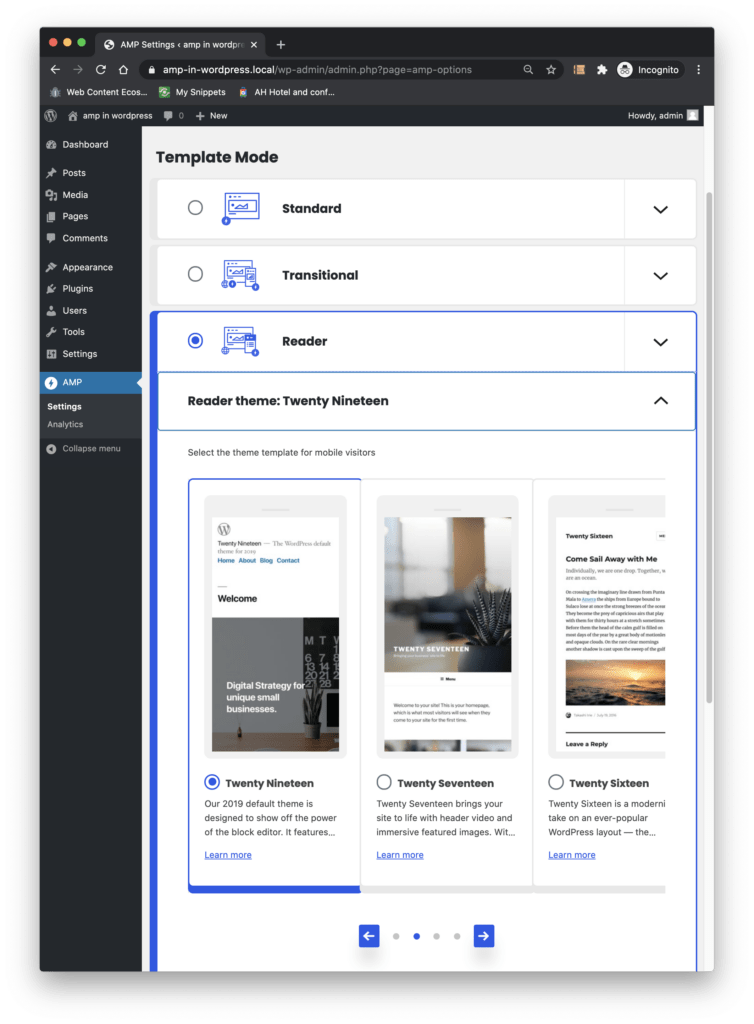Image resolution: width=754 pixels, height=1024 pixels.
Task: Jump to fourth carousel page dot
Action: pos(457,936)
